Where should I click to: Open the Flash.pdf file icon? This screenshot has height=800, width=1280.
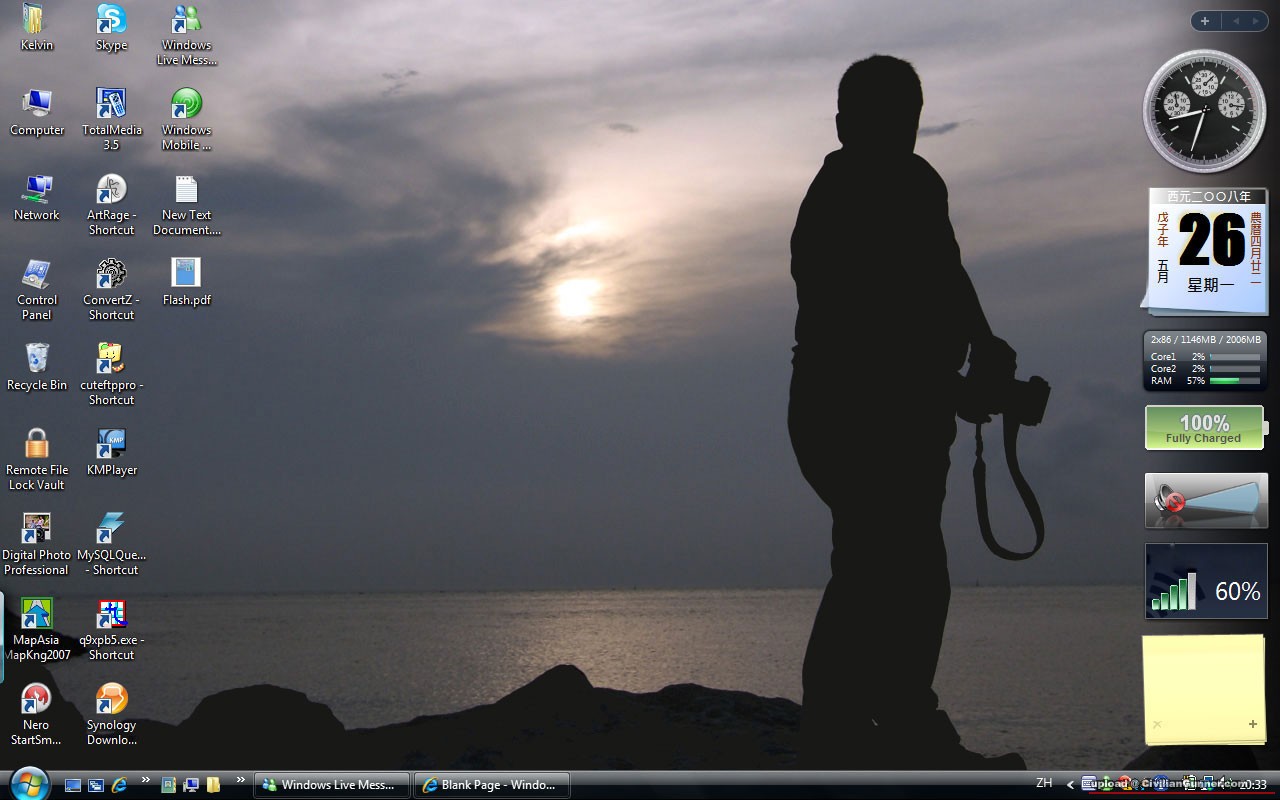click(186, 274)
